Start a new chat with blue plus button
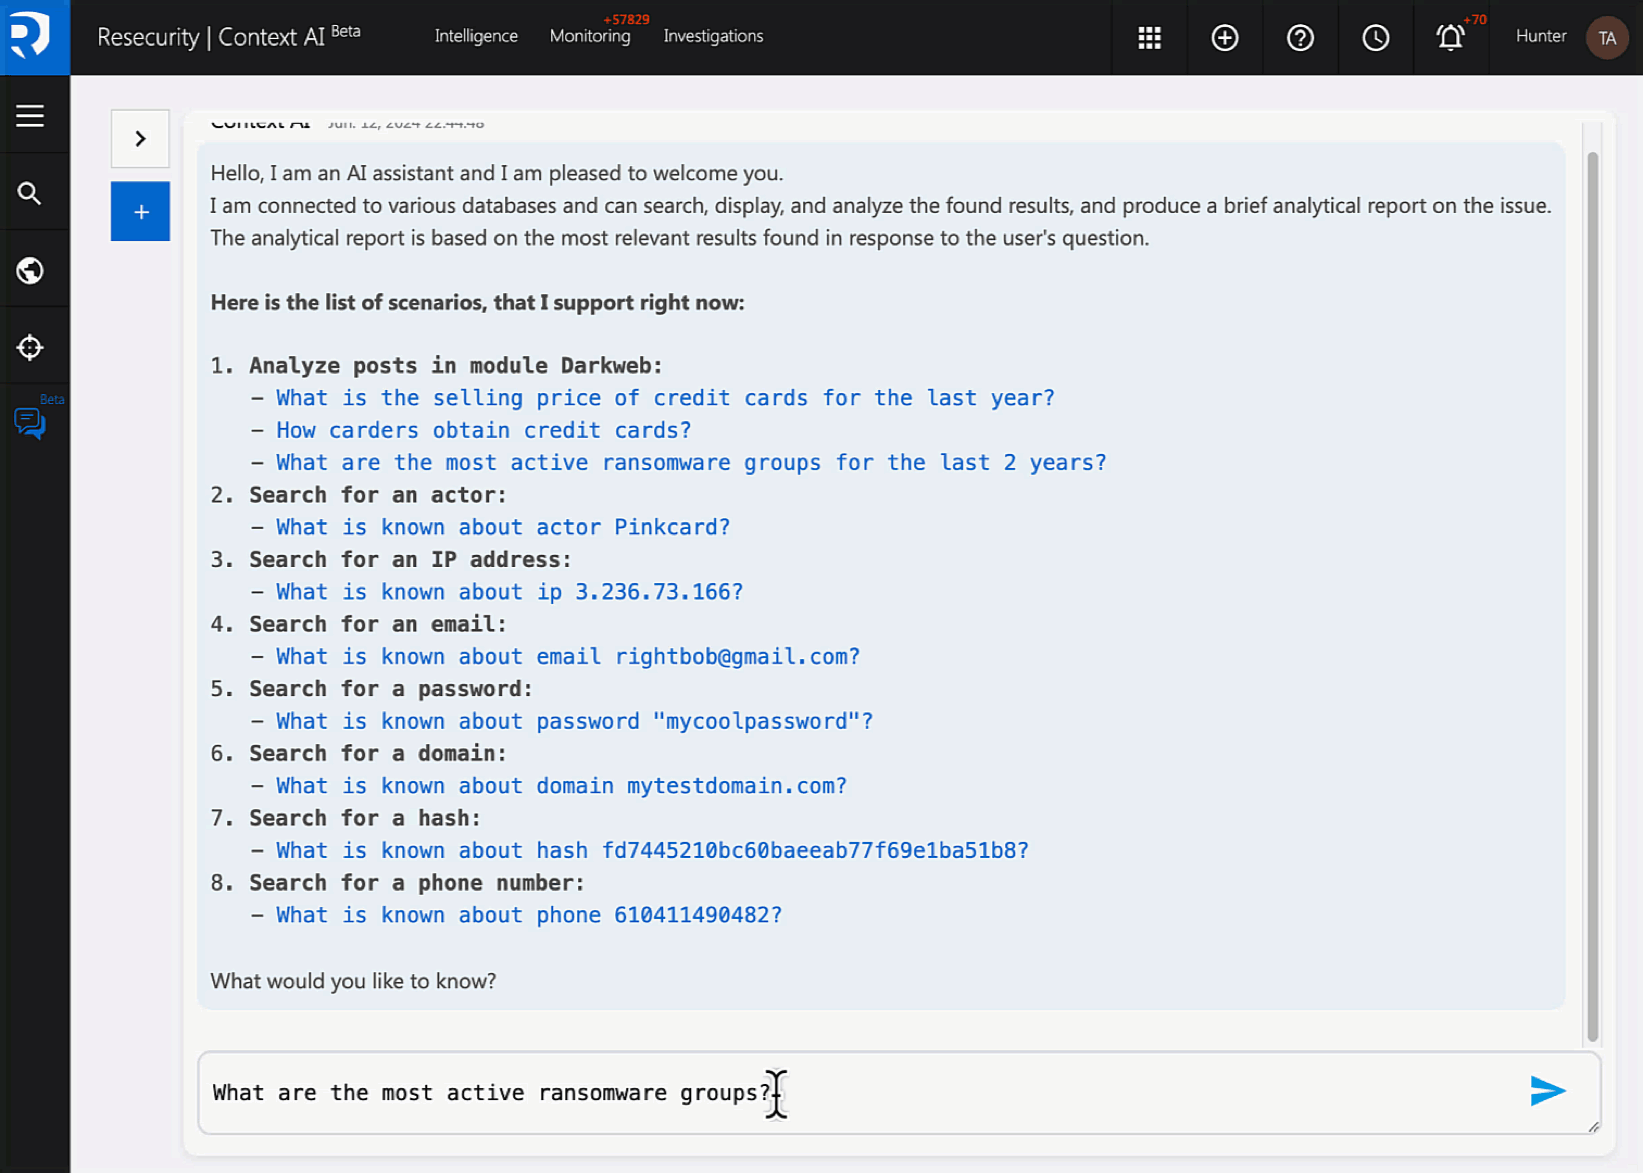The height and width of the screenshot is (1173, 1643). pos(140,211)
